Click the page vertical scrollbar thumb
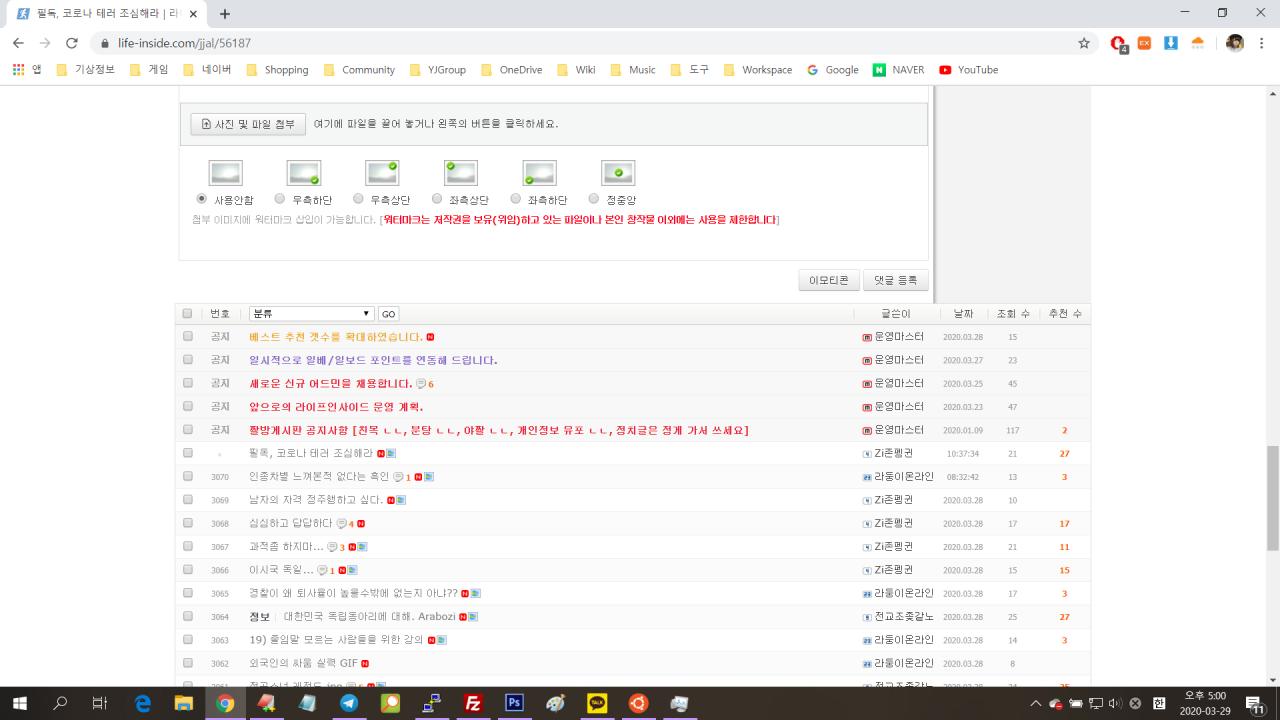 (x=1273, y=498)
